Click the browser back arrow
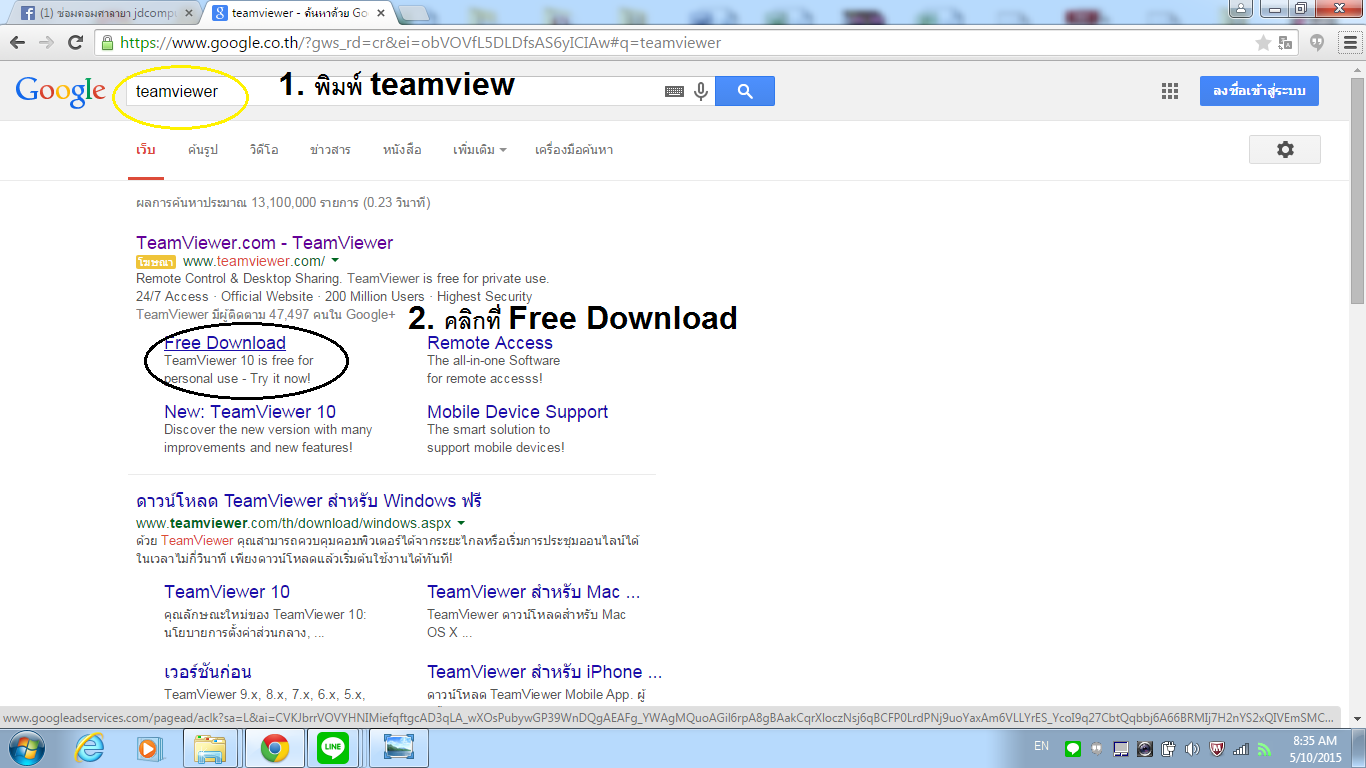 coord(18,43)
